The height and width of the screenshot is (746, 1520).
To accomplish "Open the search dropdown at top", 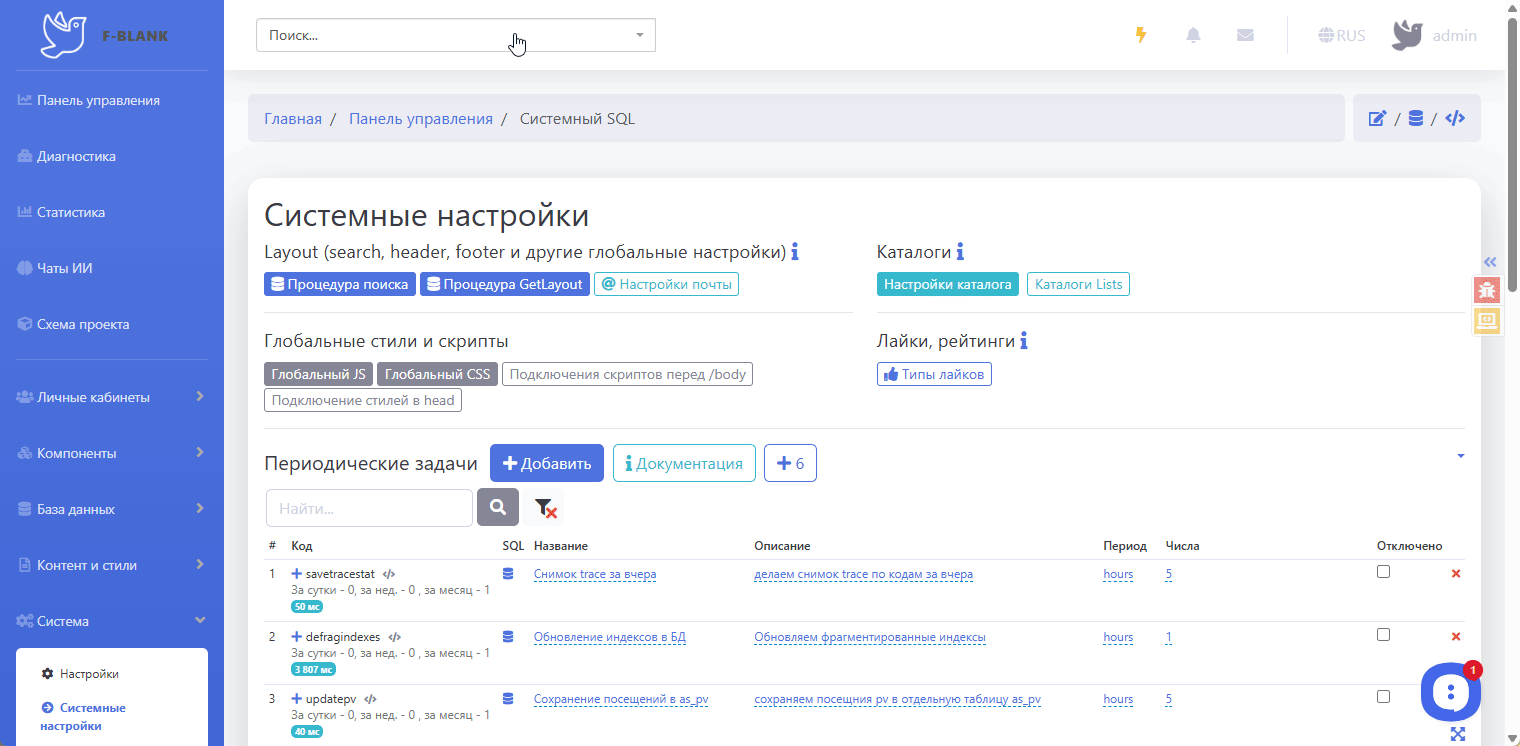I will tap(455, 35).
